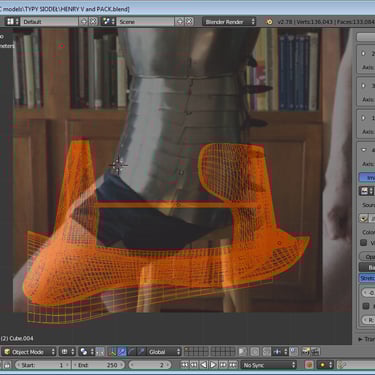
Task: Select the rotate manipulator icon
Action: 132,352
